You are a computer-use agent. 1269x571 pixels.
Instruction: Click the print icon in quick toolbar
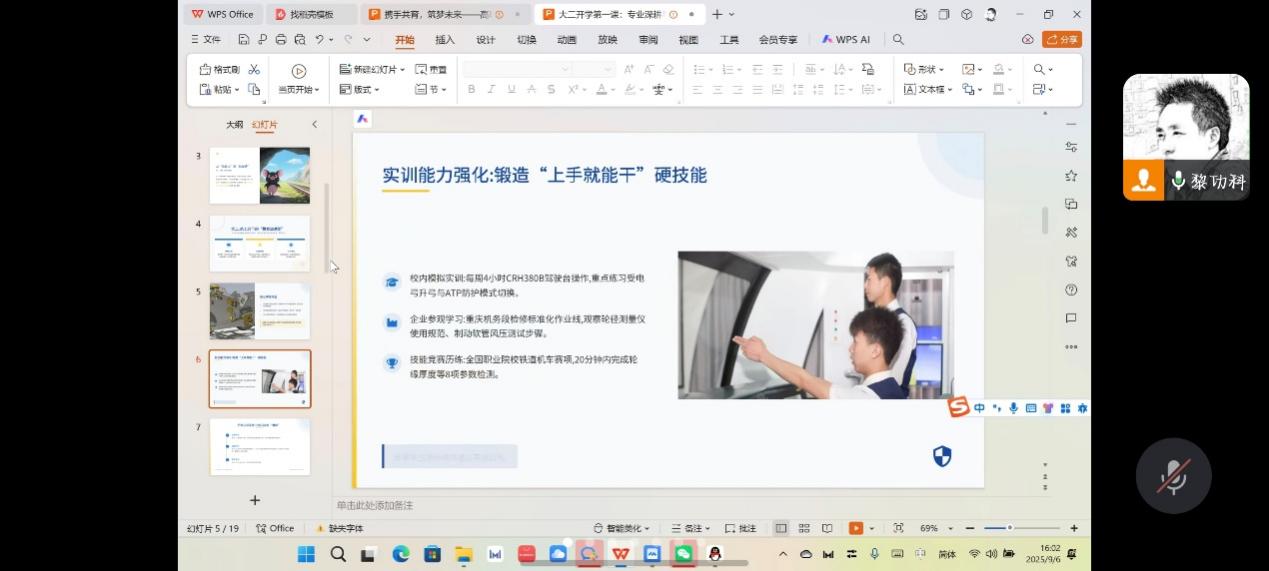[x=281, y=40]
